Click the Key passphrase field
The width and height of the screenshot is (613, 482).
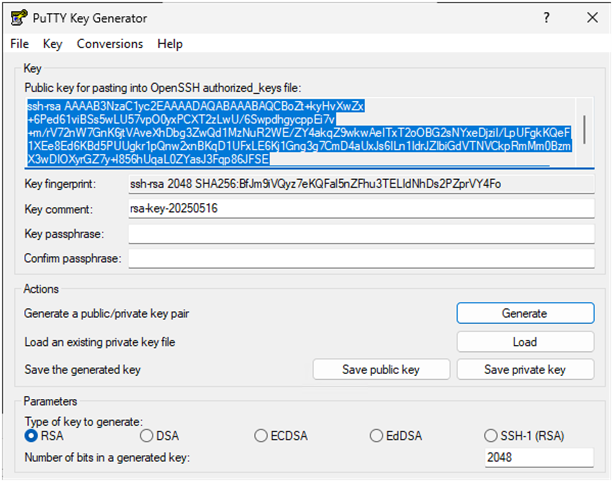[x=362, y=234]
